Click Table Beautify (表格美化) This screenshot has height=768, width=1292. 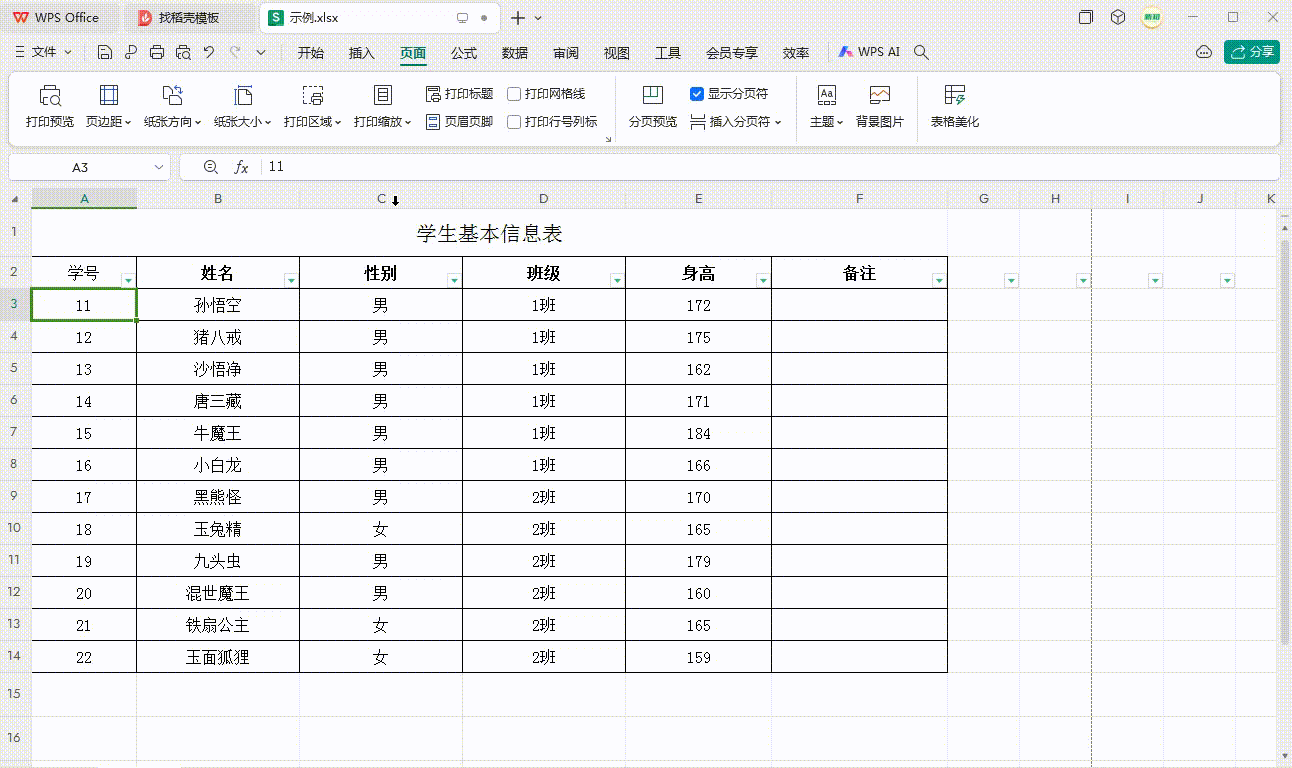pyautogui.click(x=955, y=107)
